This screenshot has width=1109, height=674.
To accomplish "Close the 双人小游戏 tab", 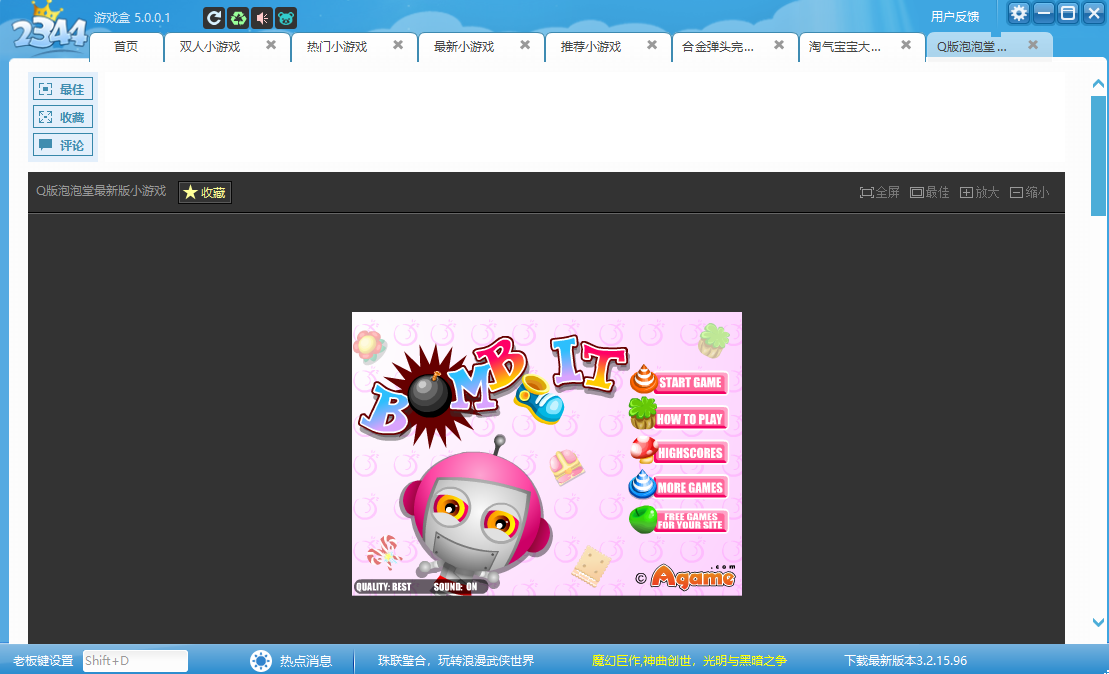I will pos(271,45).
